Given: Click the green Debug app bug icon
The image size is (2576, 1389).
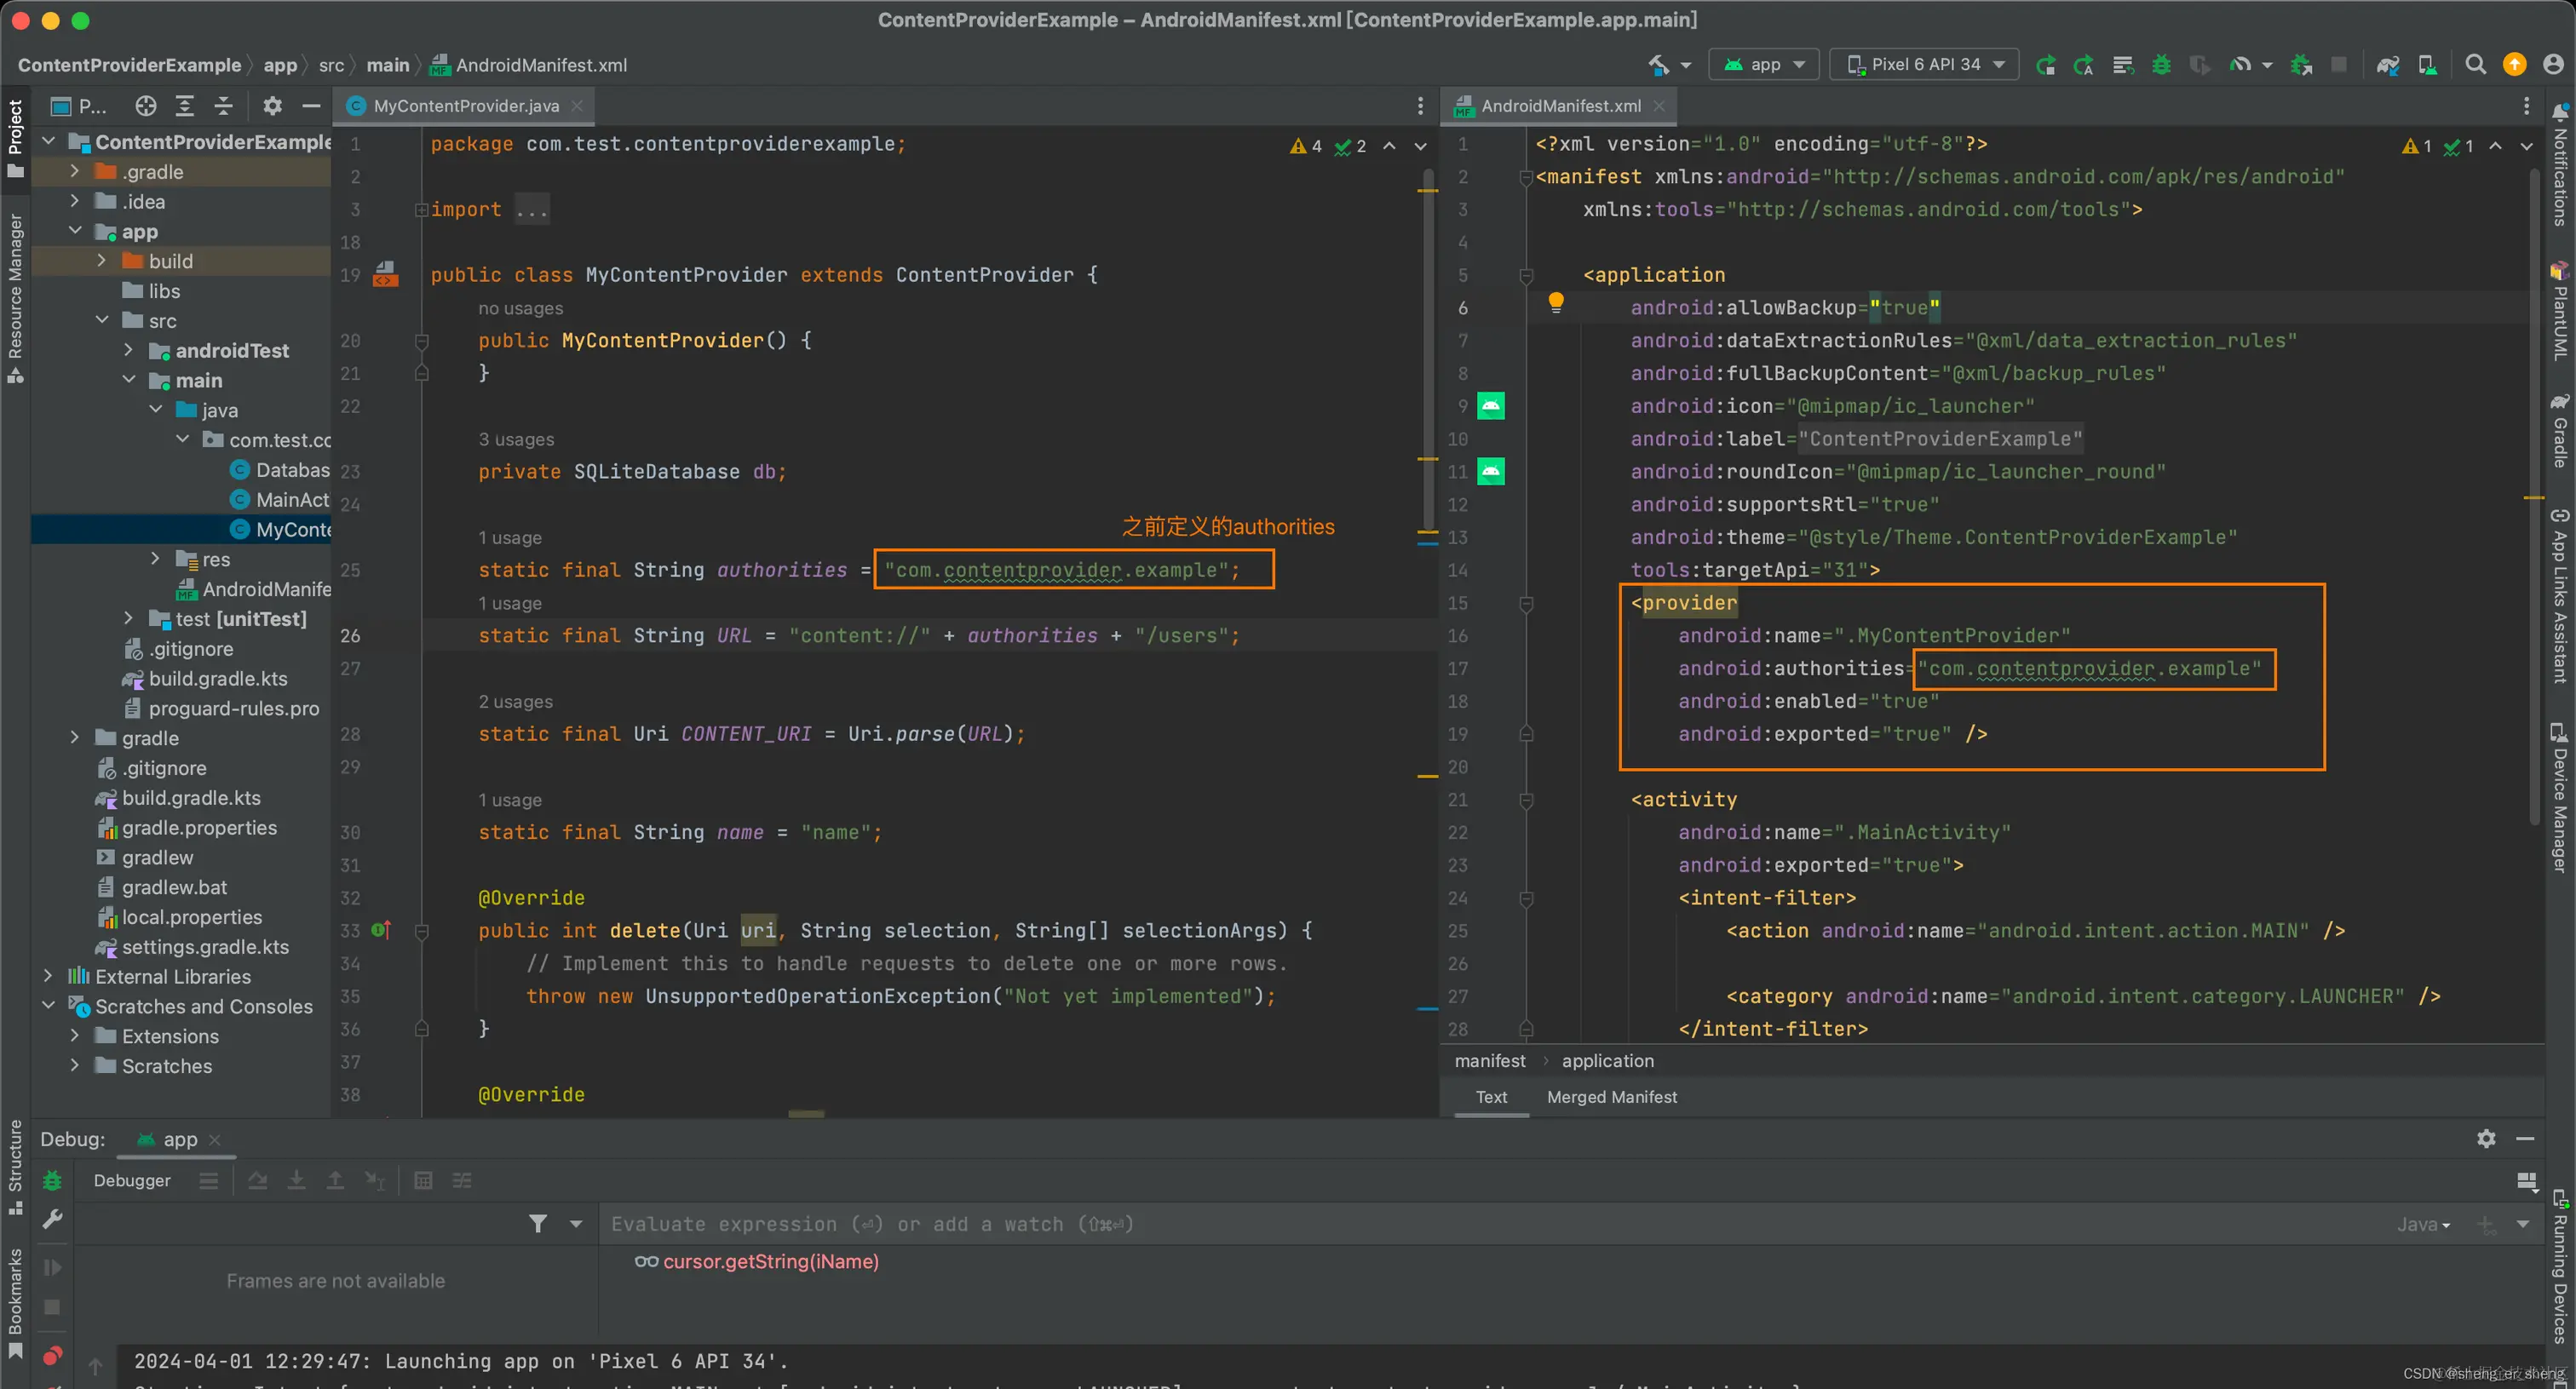Looking at the screenshot, I should pos(2161,65).
